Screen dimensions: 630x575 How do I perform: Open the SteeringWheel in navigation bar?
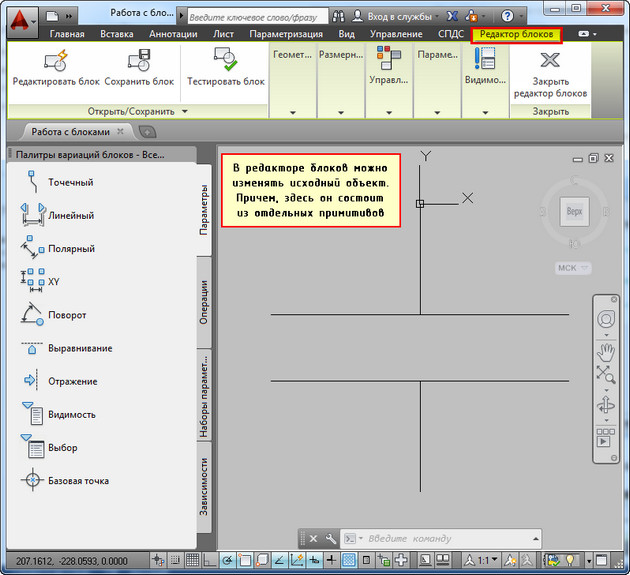click(x=606, y=319)
